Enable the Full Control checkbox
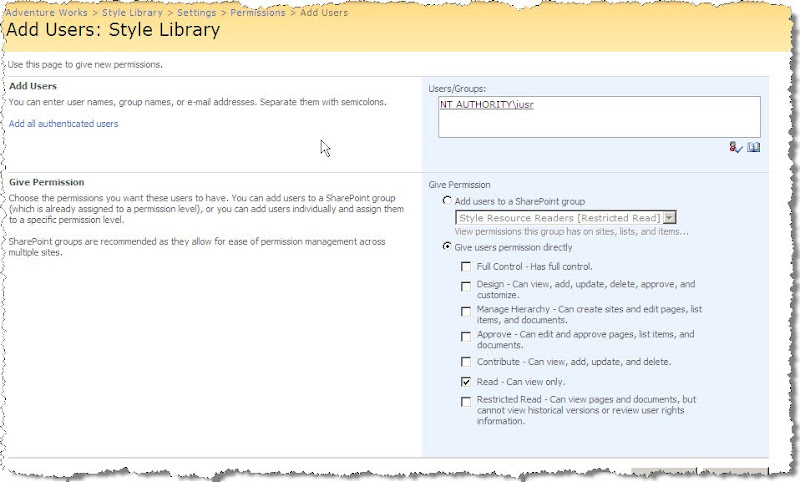 (x=466, y=267)
